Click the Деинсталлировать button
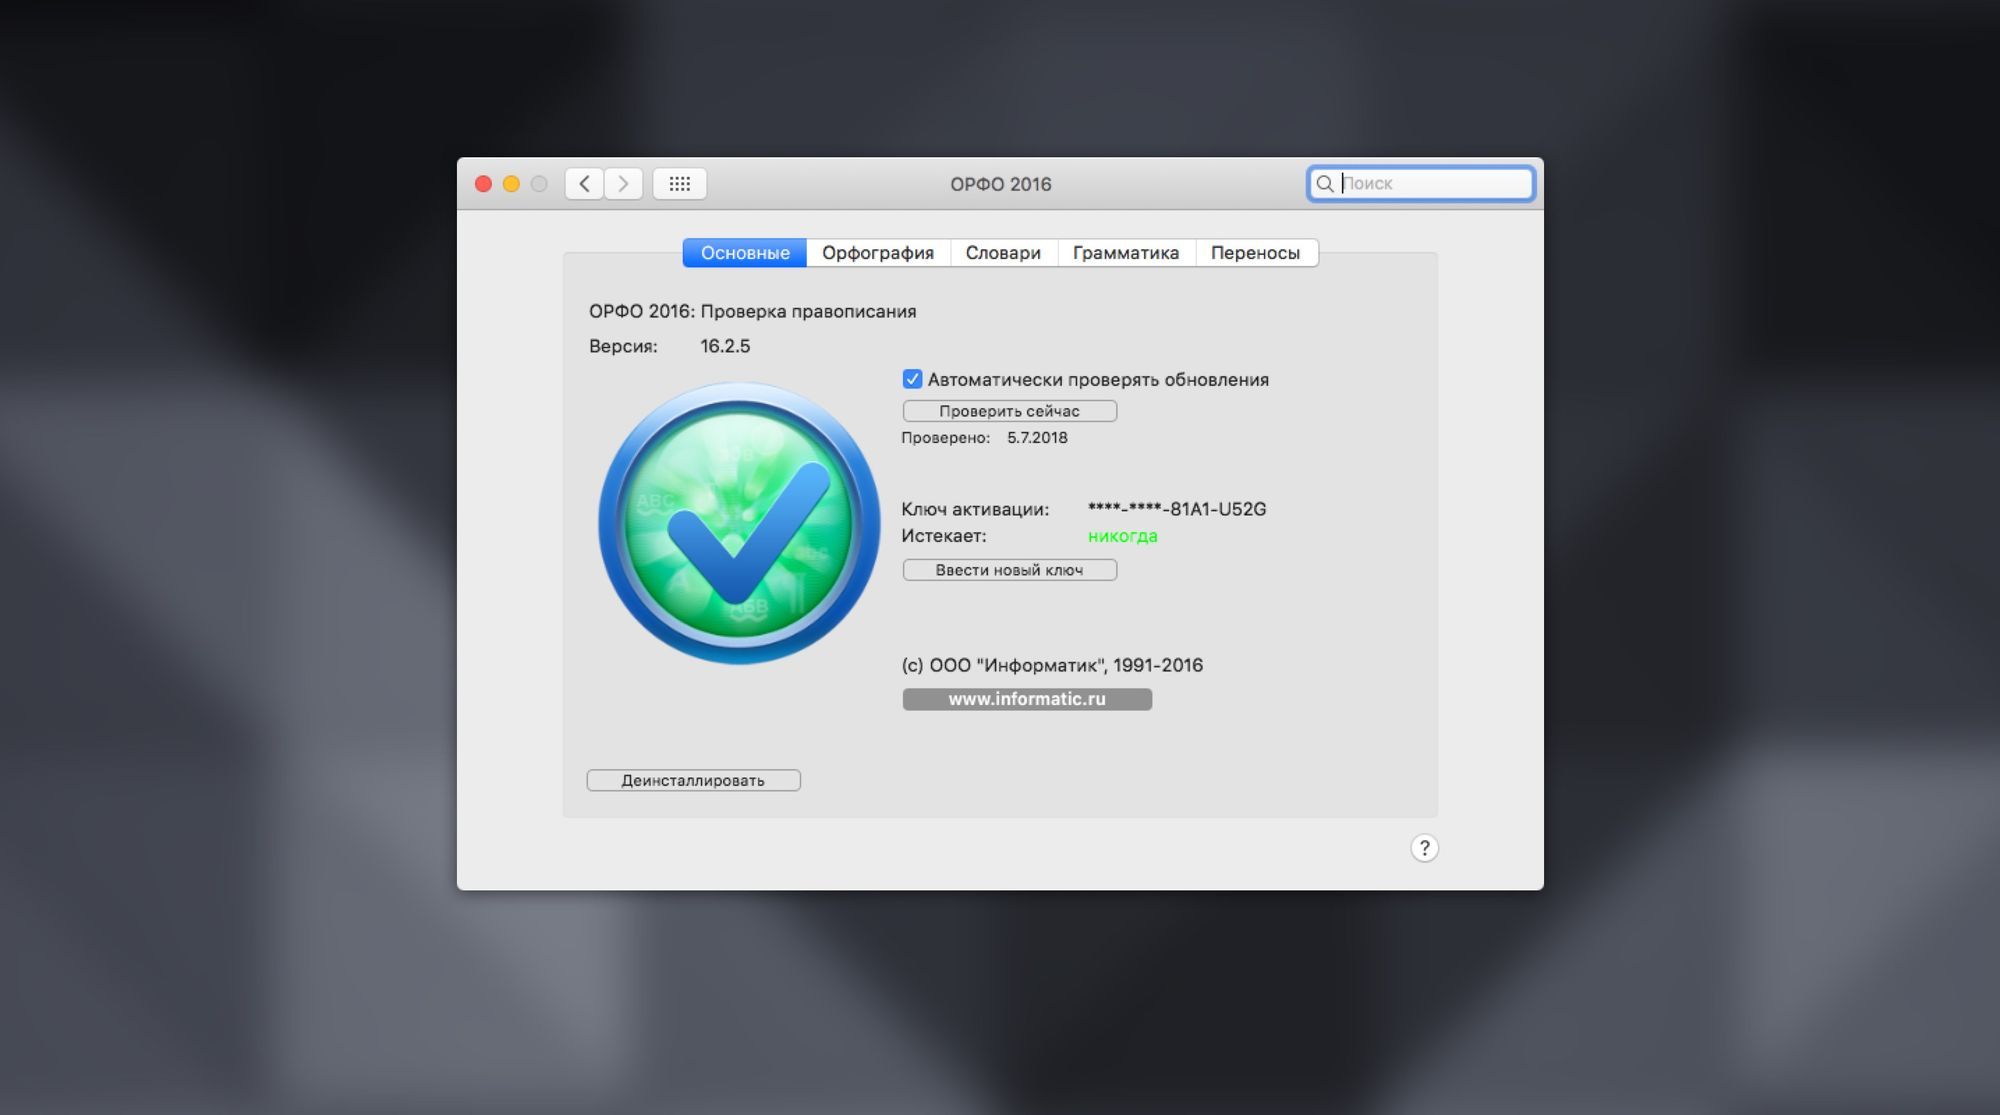 tap(693, 779)
